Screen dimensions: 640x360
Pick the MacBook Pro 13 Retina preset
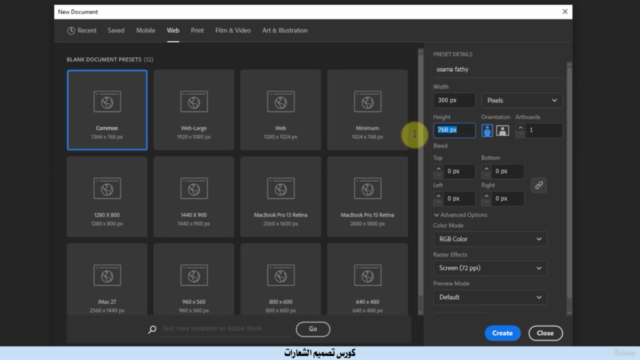[281, 197]
